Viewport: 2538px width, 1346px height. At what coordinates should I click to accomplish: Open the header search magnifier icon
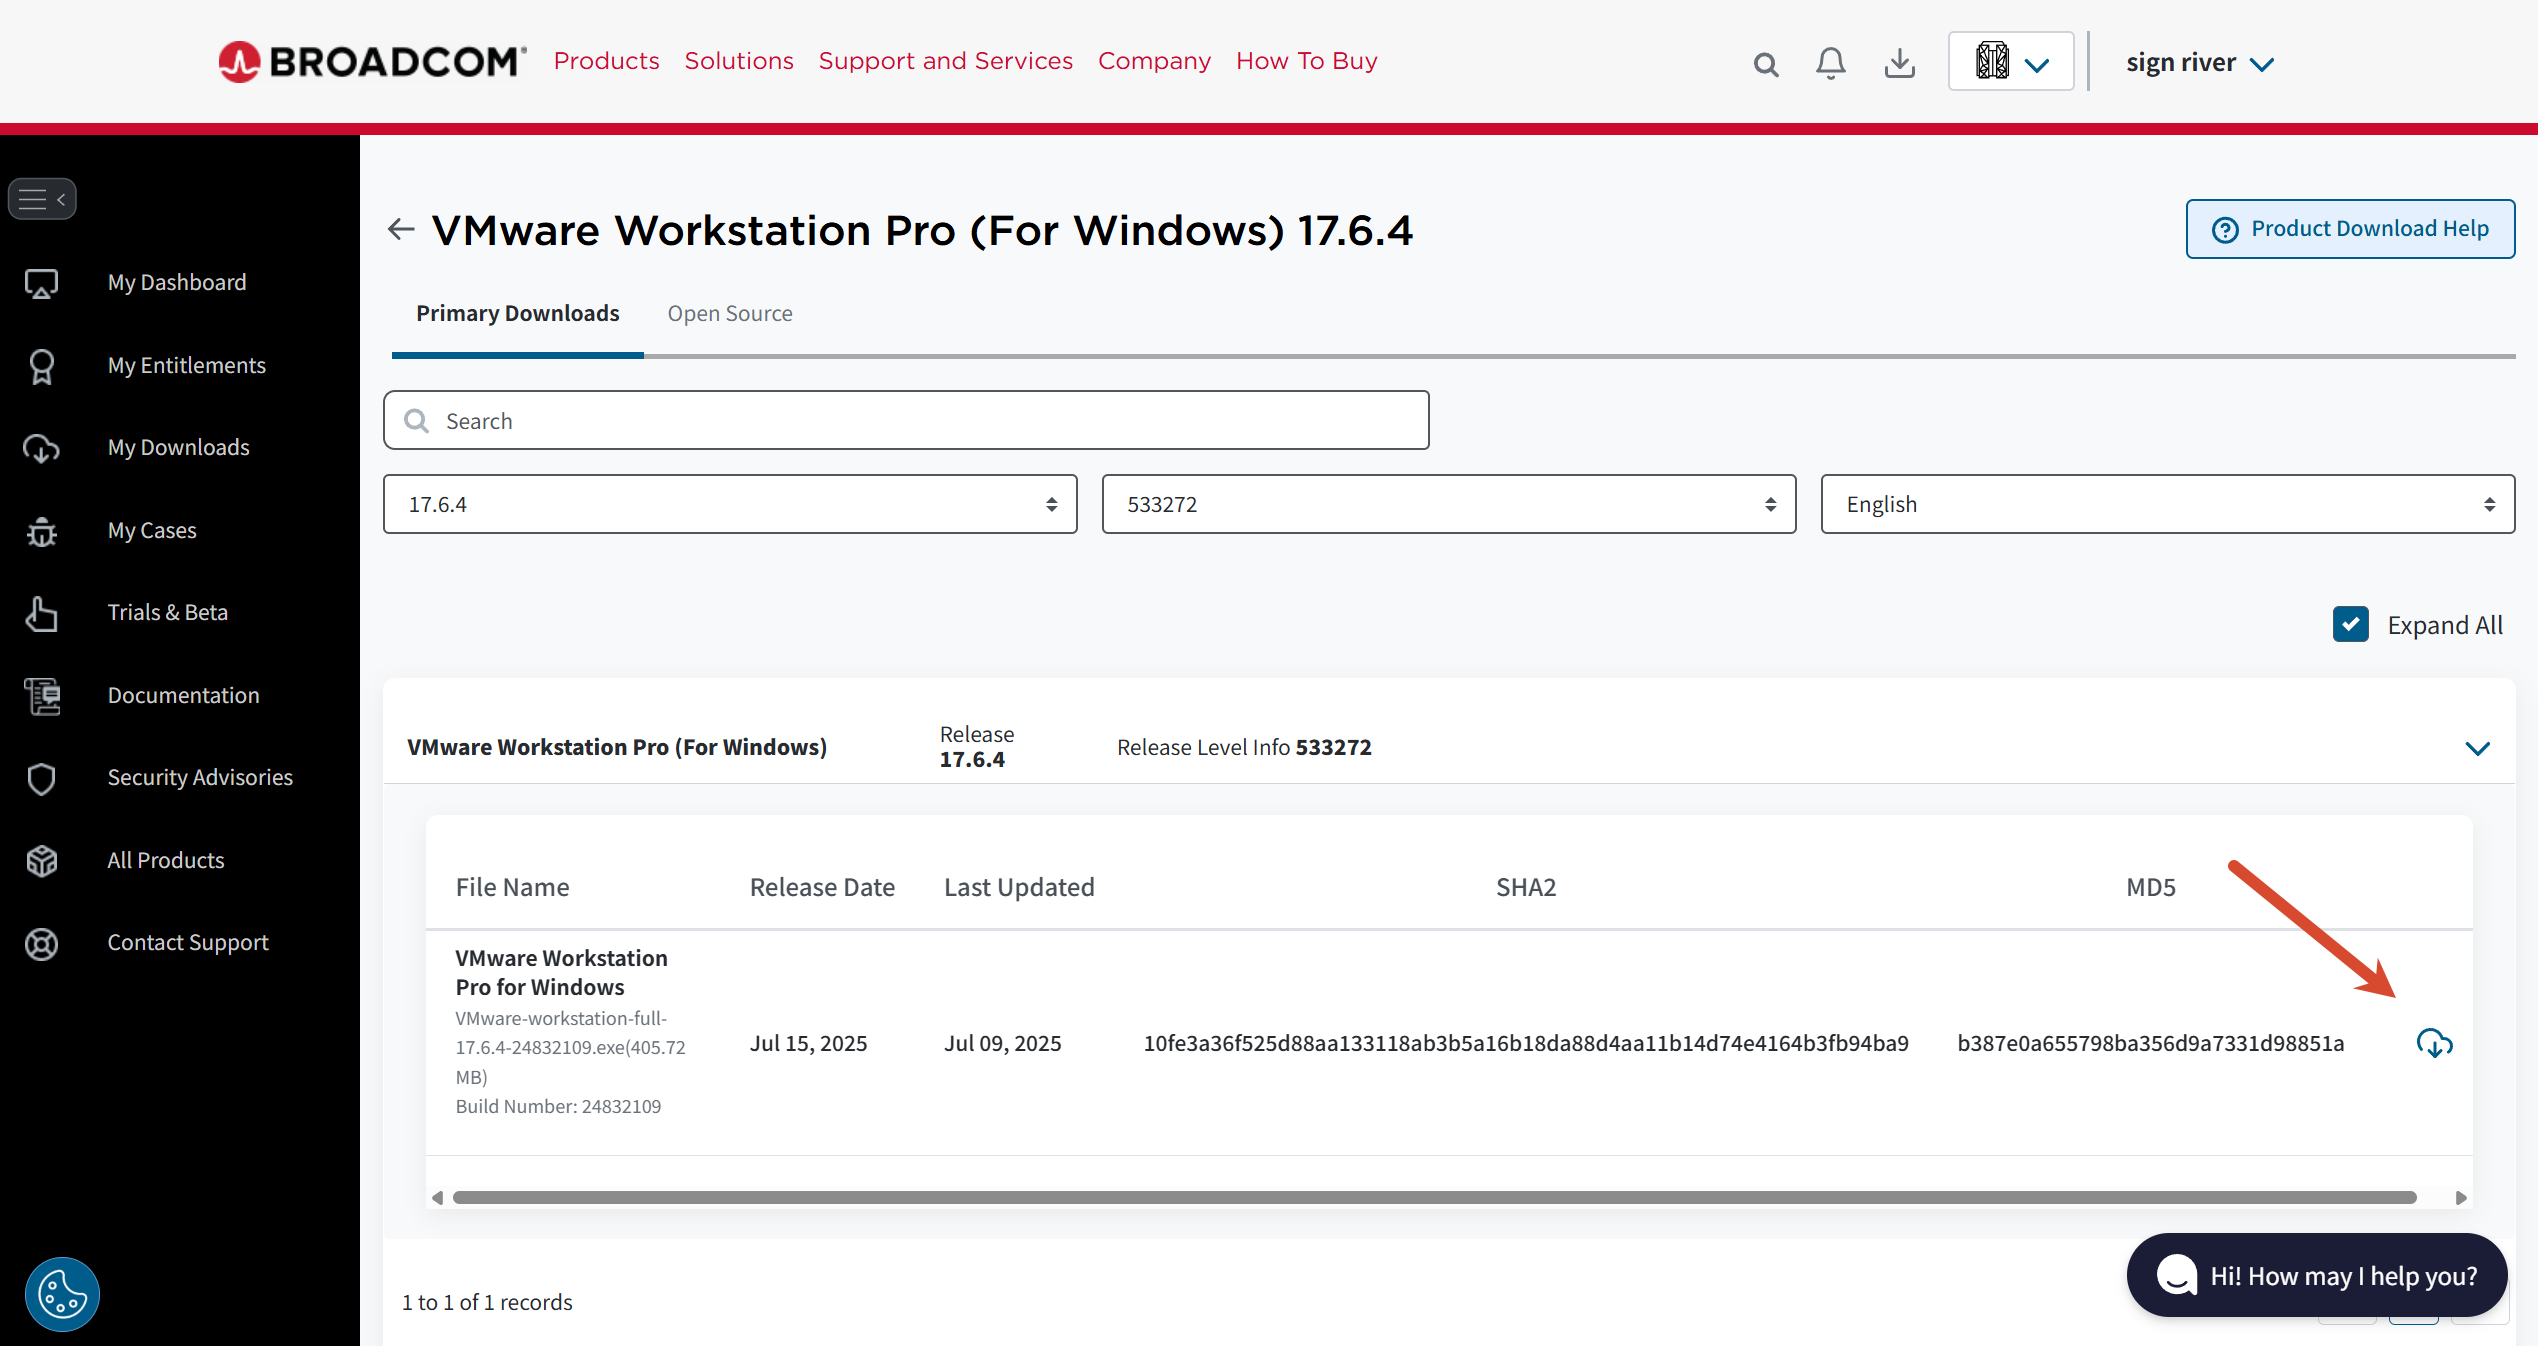click(x=1766, y=64)
